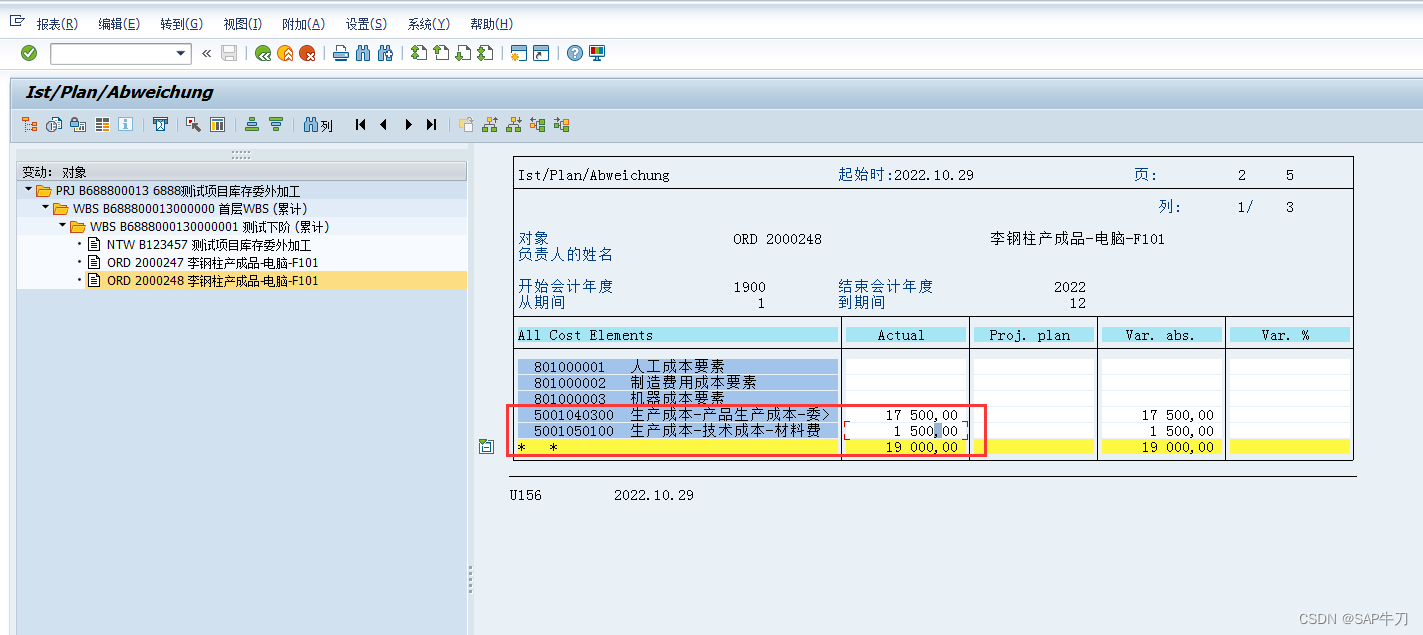
Task: Click the Find binoculars icon
Action: tap(363, 53)
